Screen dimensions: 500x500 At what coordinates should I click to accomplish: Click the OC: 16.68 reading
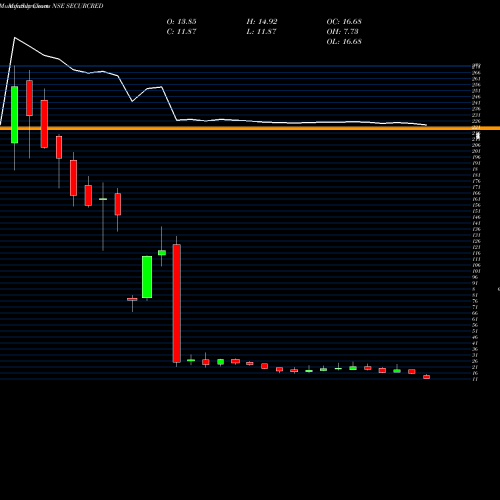pyautogui.click(x=344, y=22)
